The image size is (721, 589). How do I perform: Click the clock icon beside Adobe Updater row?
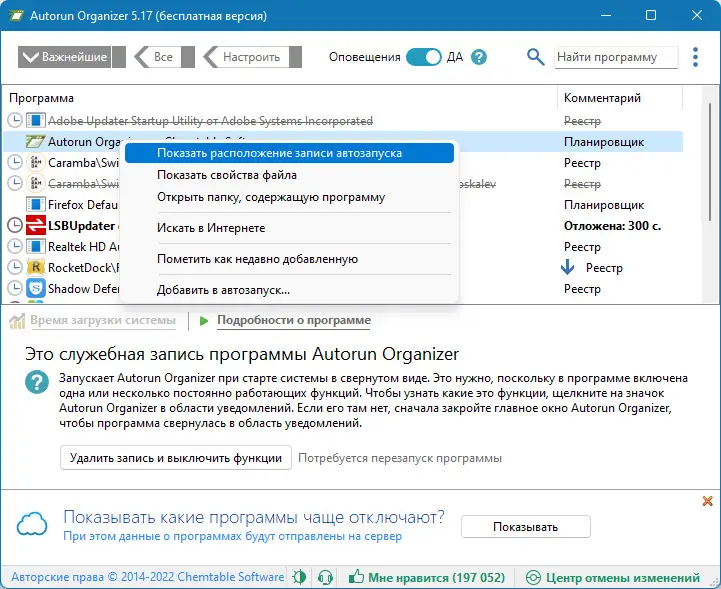pos(15,120)
